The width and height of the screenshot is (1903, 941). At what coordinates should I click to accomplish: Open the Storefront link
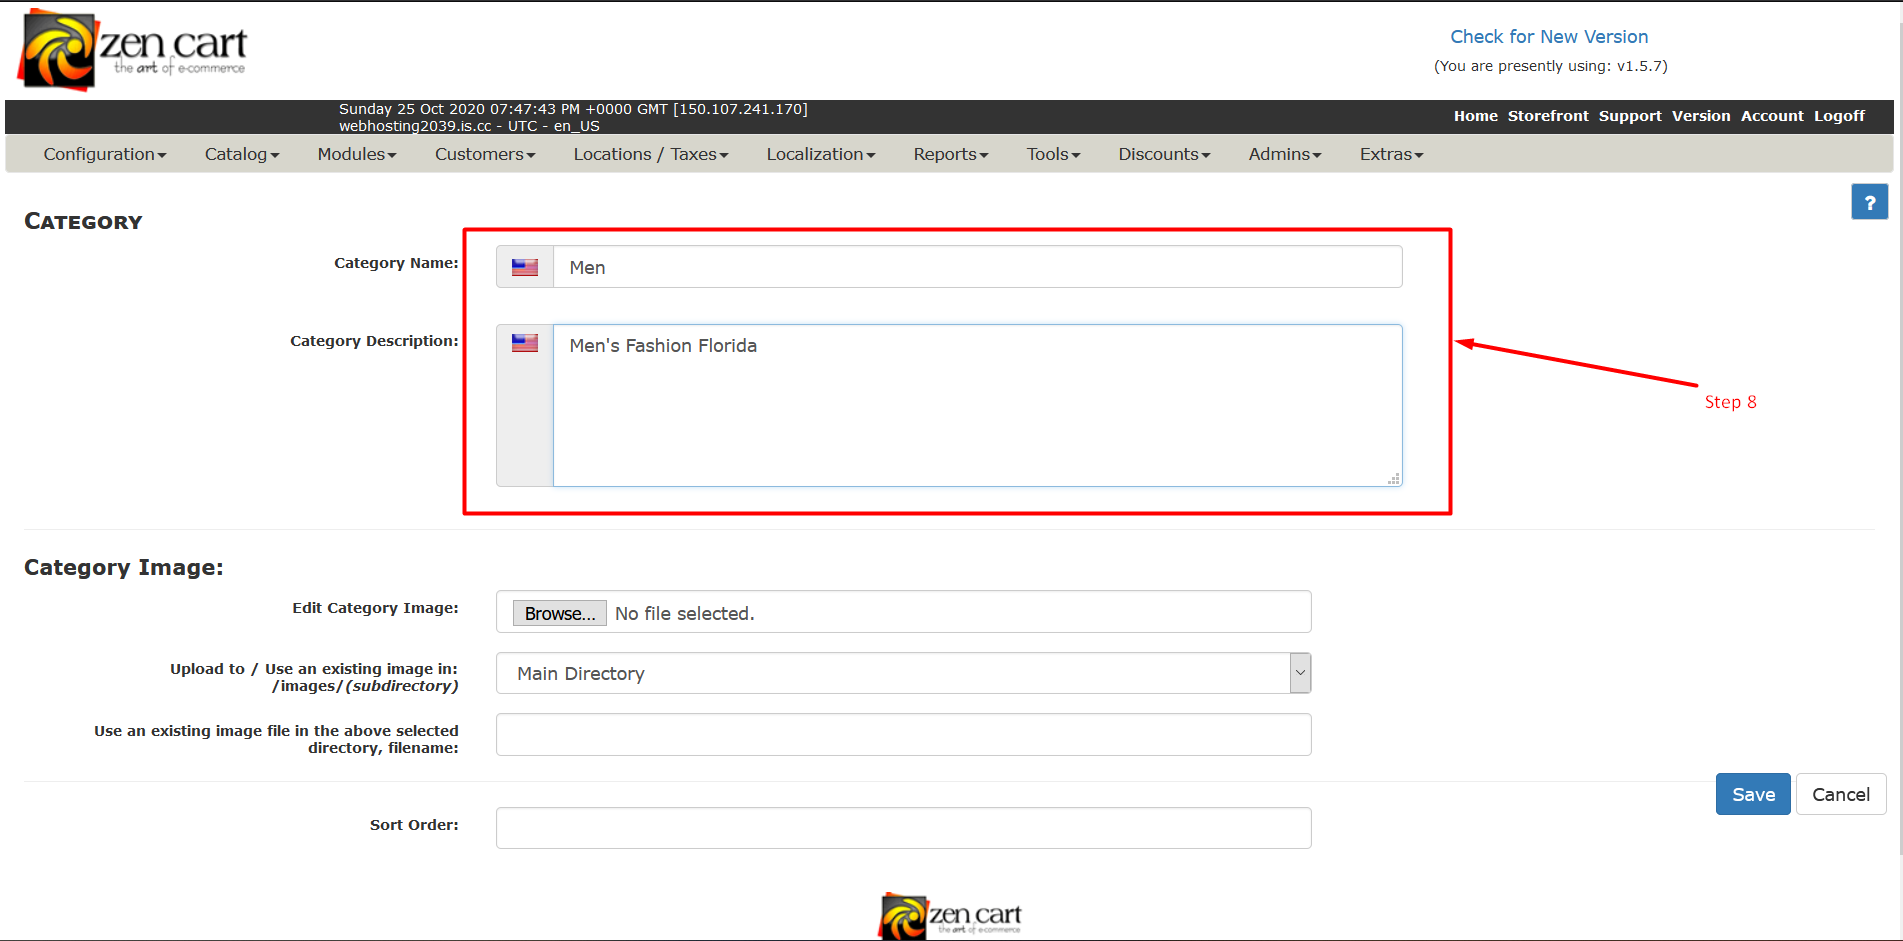[1548, 116]
